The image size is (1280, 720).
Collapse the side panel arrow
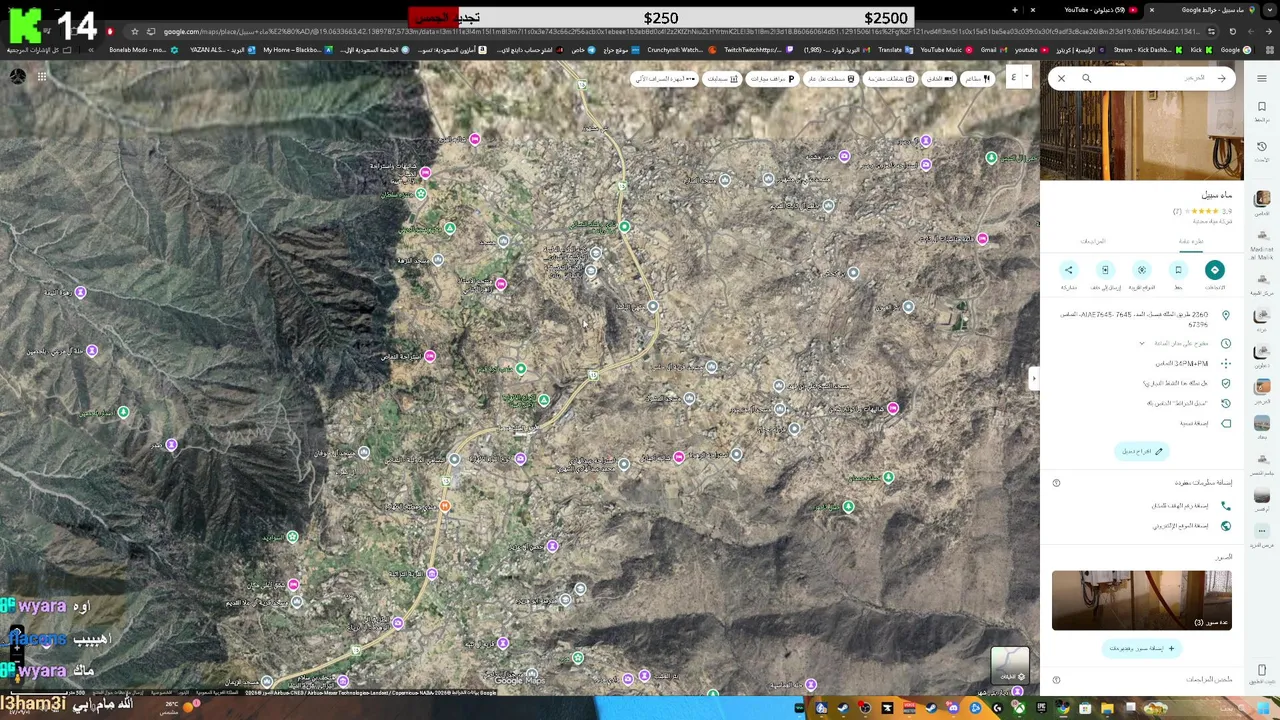[1034, 377]
